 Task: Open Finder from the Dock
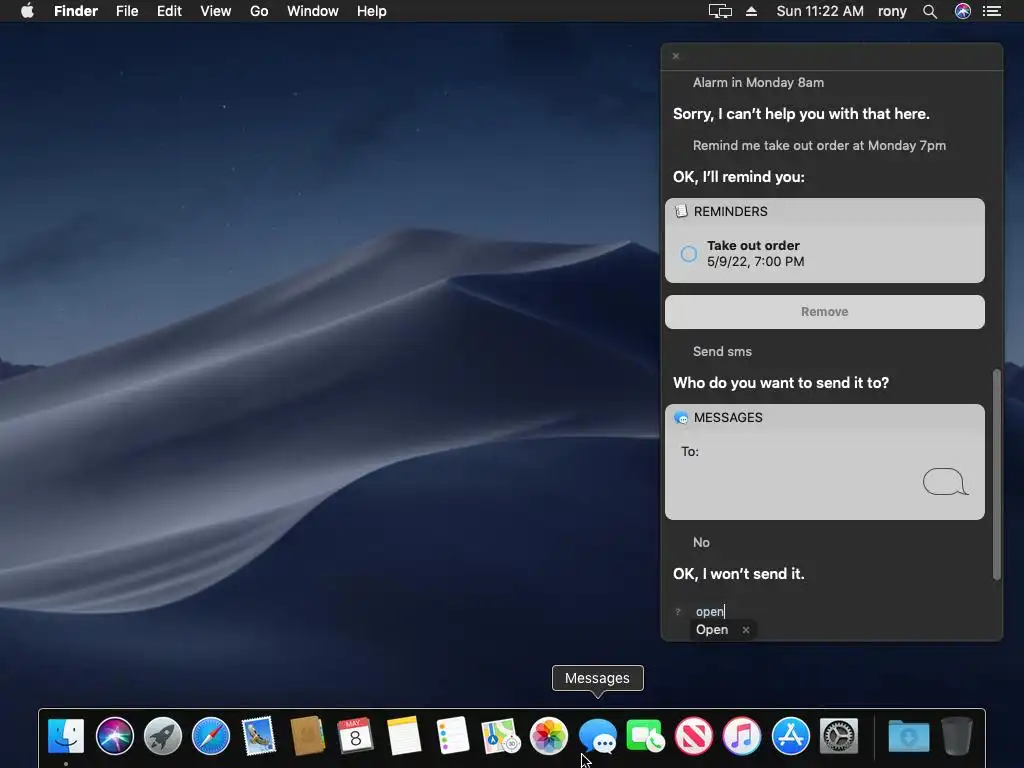coord(66,736)
